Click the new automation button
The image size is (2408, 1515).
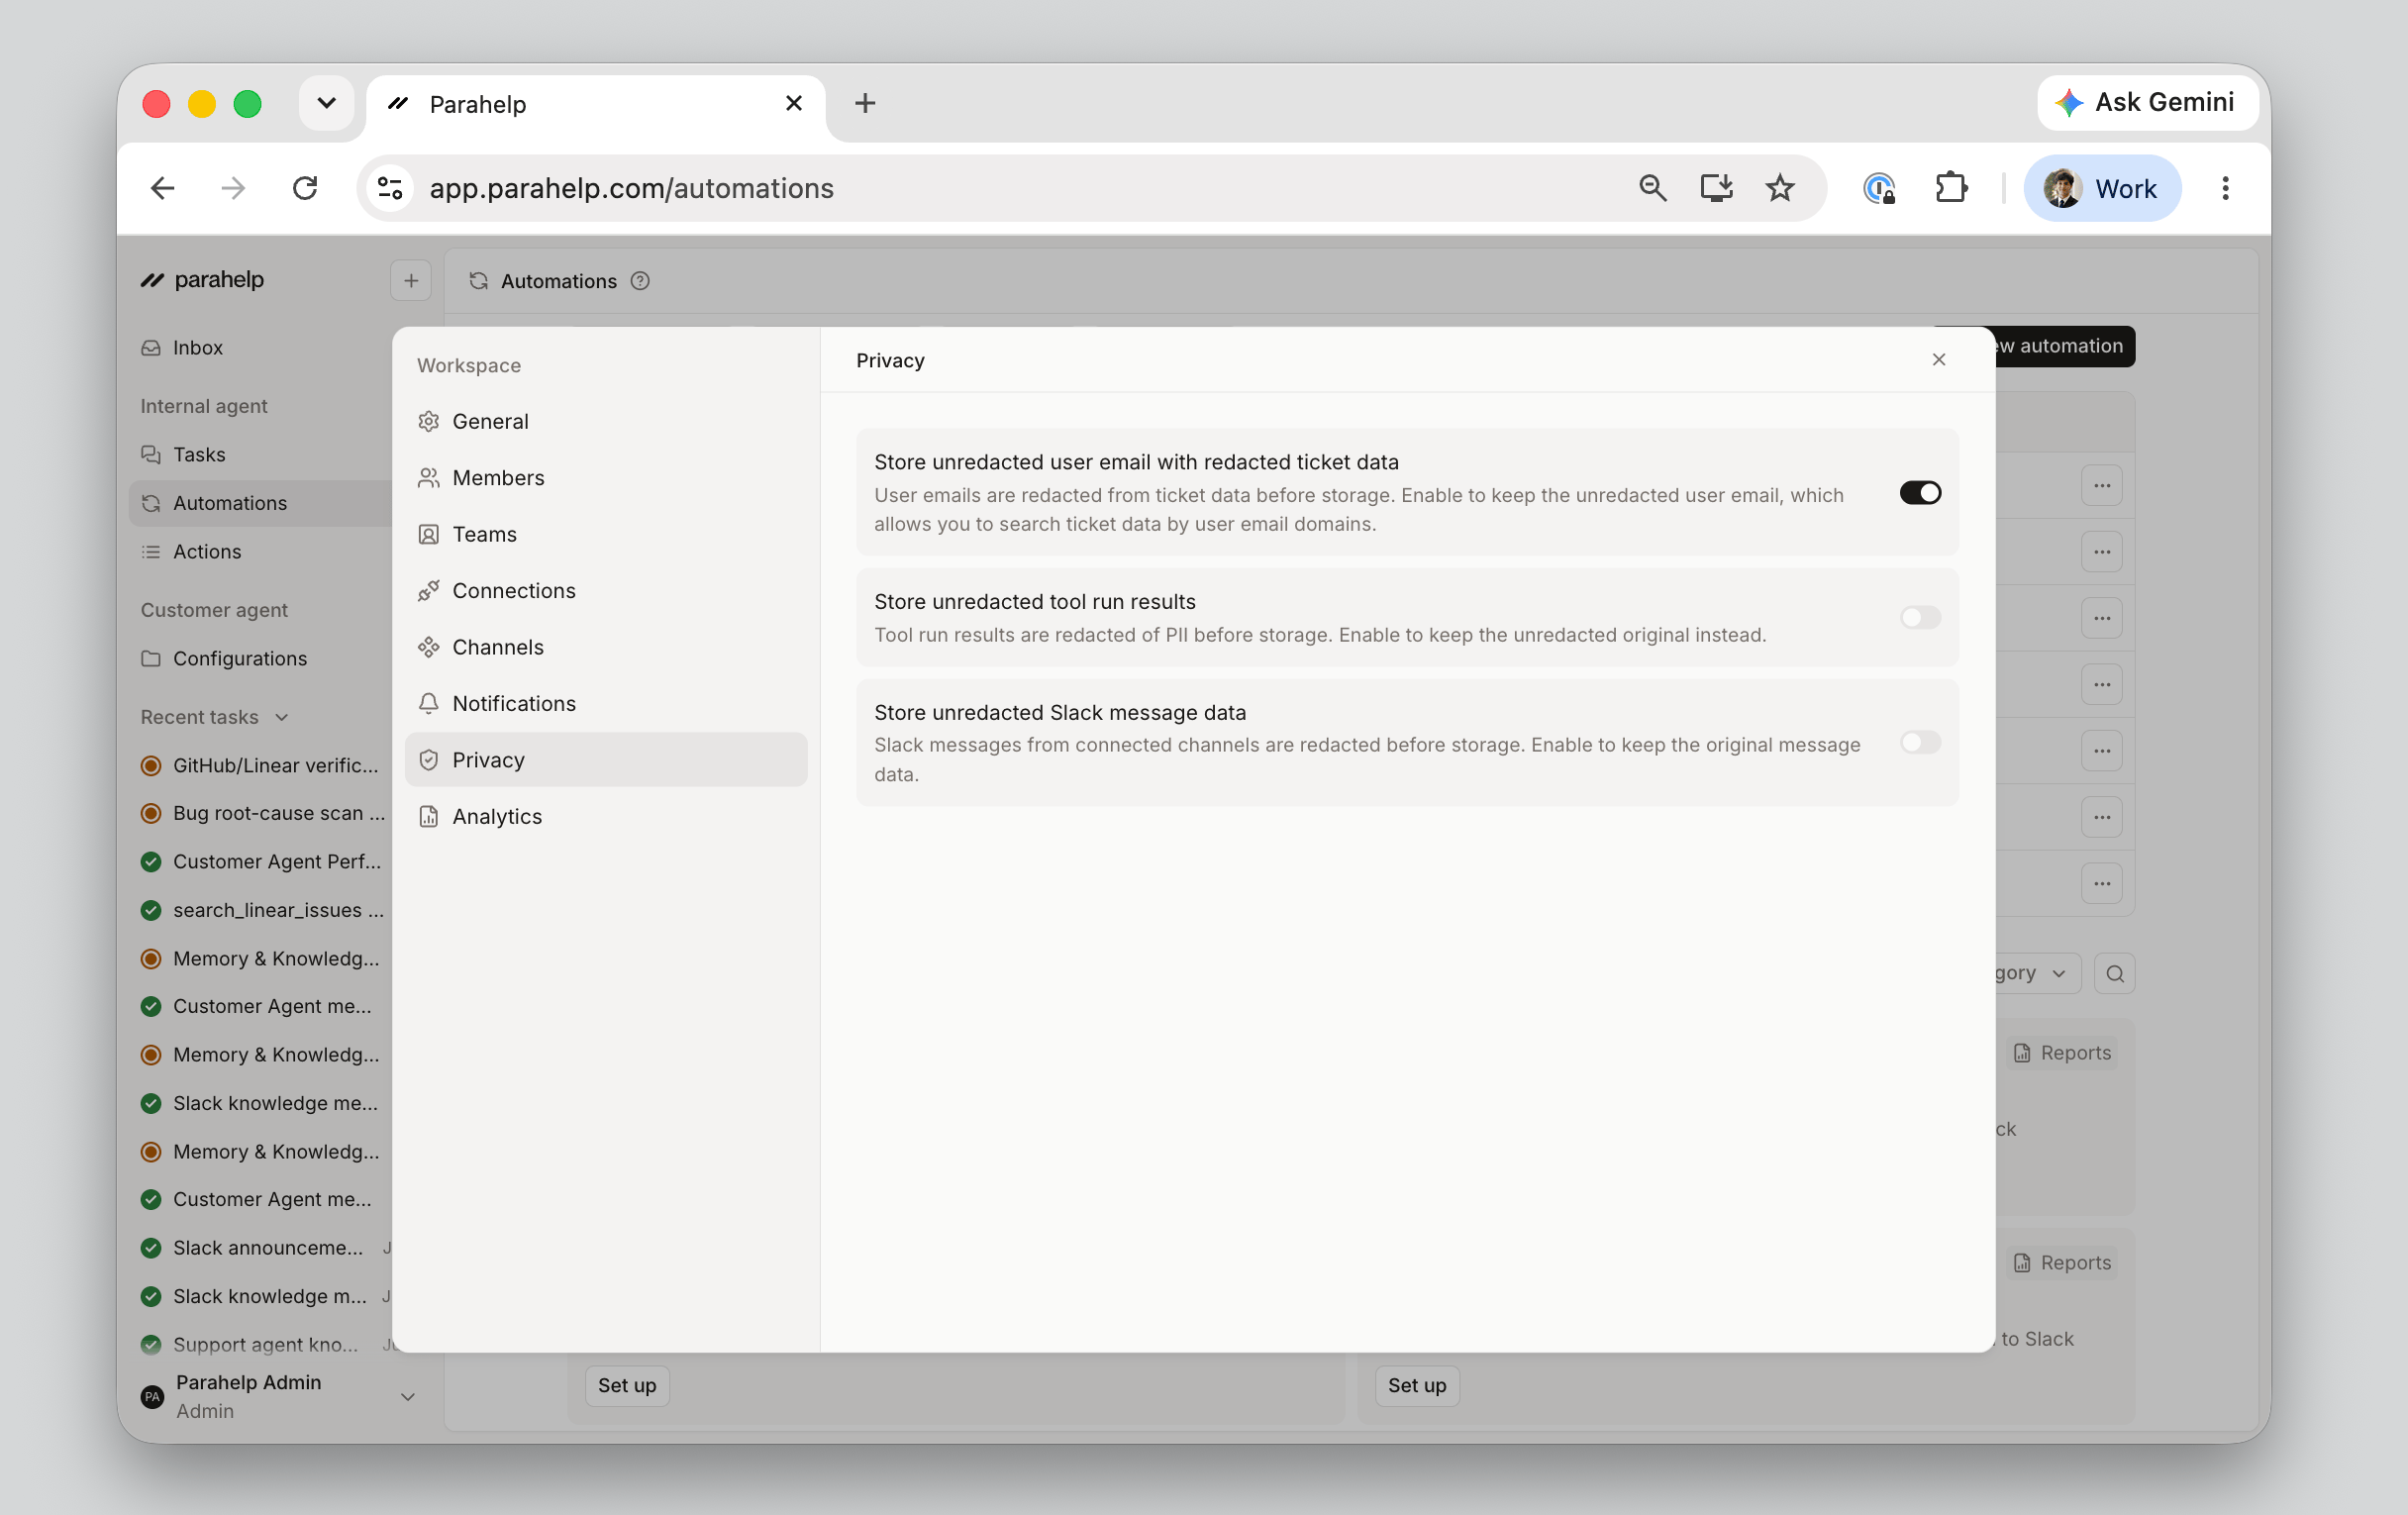[x=2063, y=346]
